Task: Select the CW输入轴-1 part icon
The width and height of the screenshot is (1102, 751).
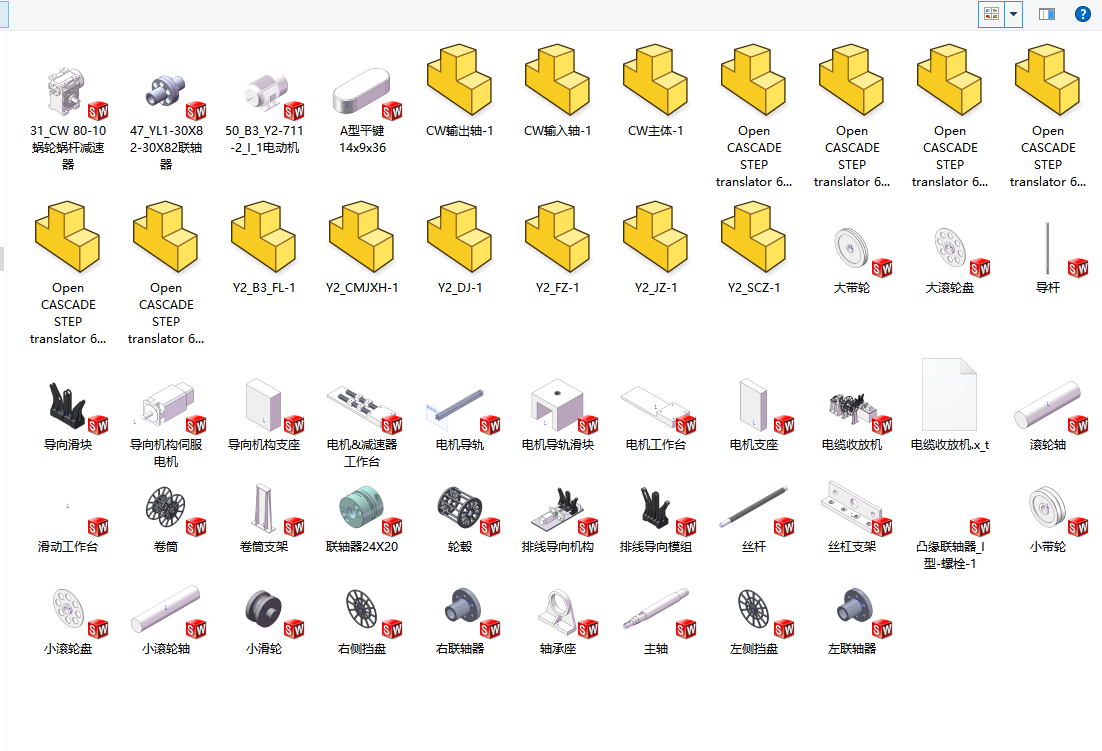Action: click(558, 80)
